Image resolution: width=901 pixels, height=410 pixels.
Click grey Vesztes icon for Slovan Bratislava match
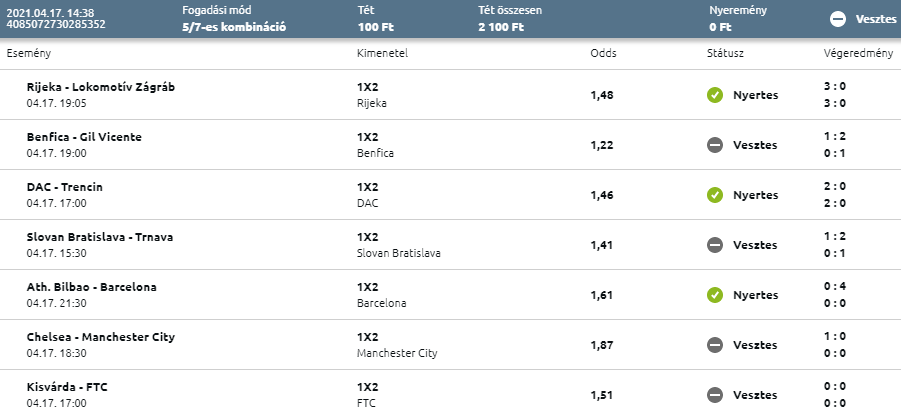coord(714,245)
